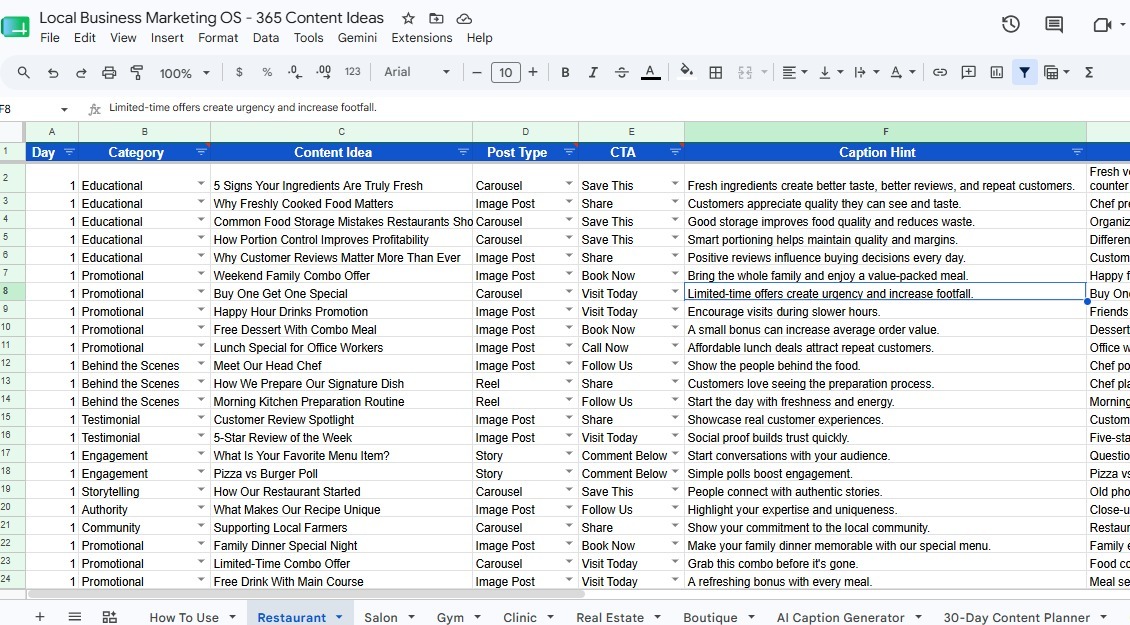Image resolution: width=1130 pixels, height=625 pixels.
Task: Open the fill color picker
Action: [687, 71]
